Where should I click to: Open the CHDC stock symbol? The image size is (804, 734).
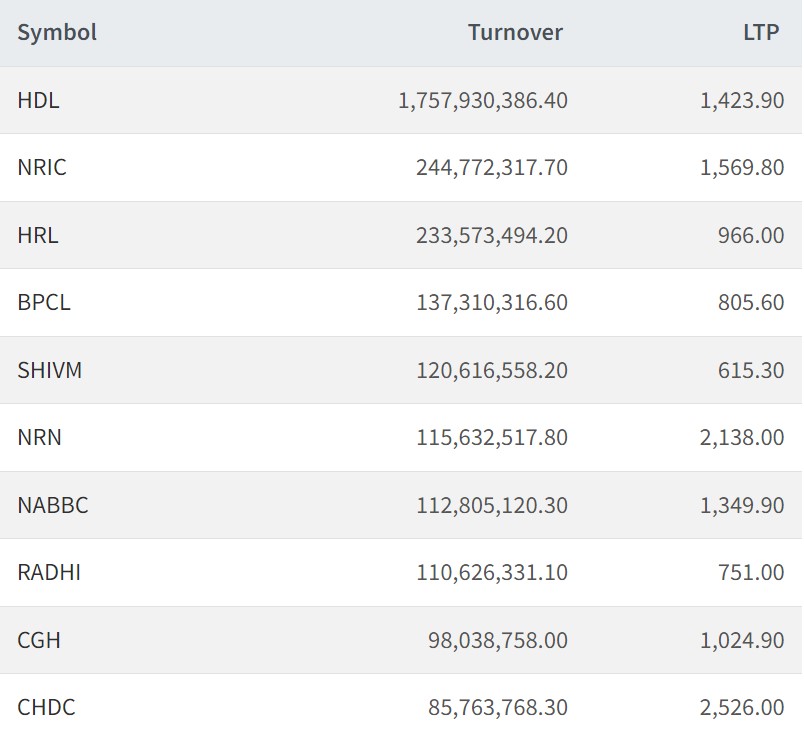point(46,707)
